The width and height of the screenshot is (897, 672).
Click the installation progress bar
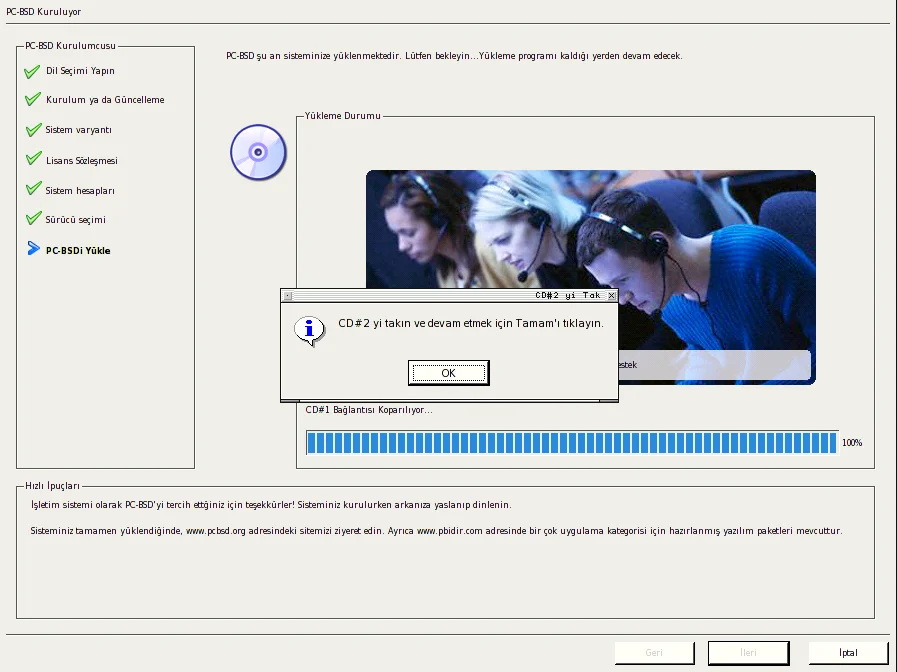pos(571,443)
